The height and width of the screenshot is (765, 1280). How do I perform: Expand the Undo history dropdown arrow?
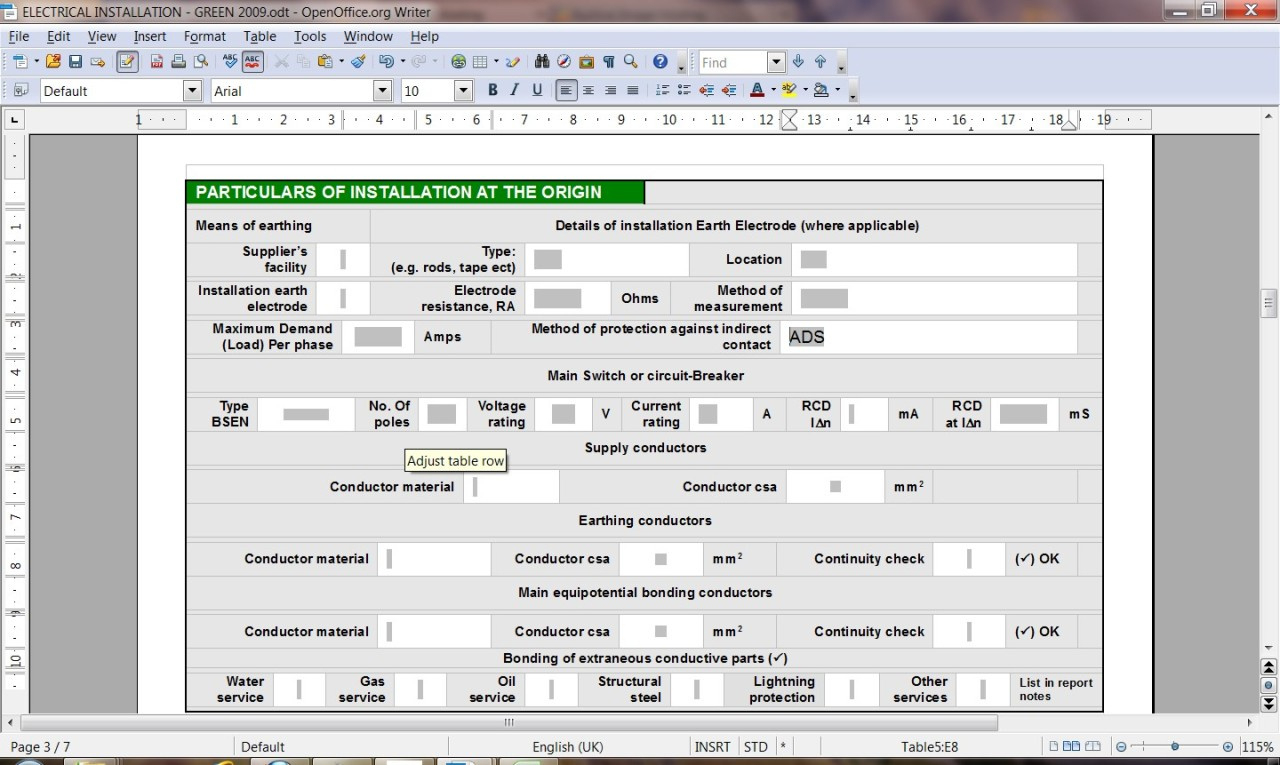coord(402,62)
